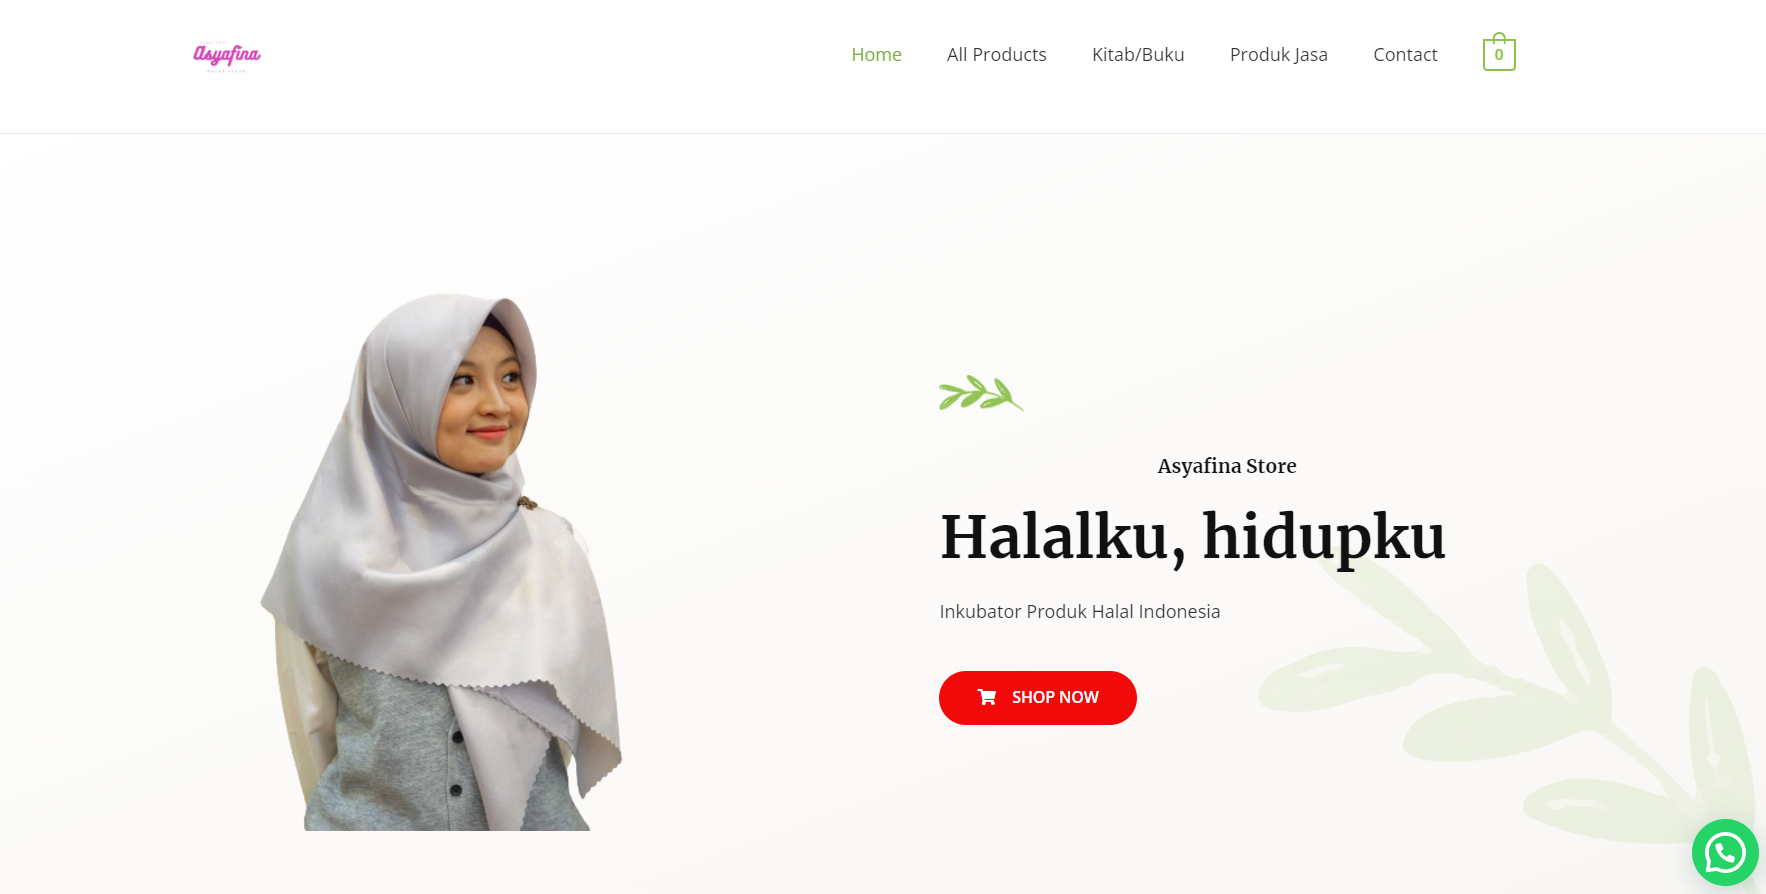
Task: Click the cart item count number
Action: pos(1499,56)
